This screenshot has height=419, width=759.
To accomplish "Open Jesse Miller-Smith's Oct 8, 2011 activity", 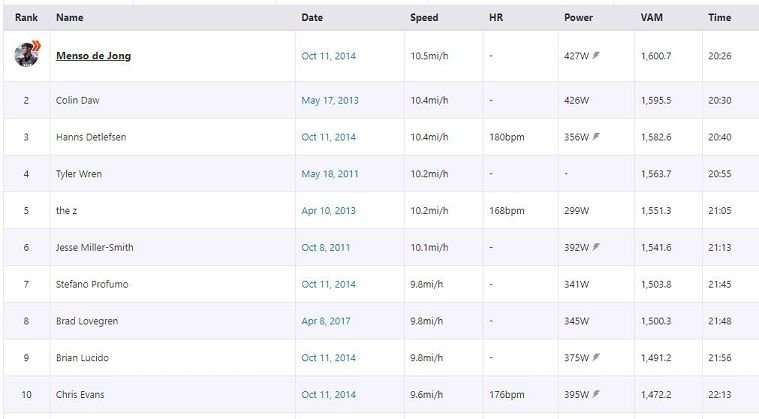I will [325, 247].
